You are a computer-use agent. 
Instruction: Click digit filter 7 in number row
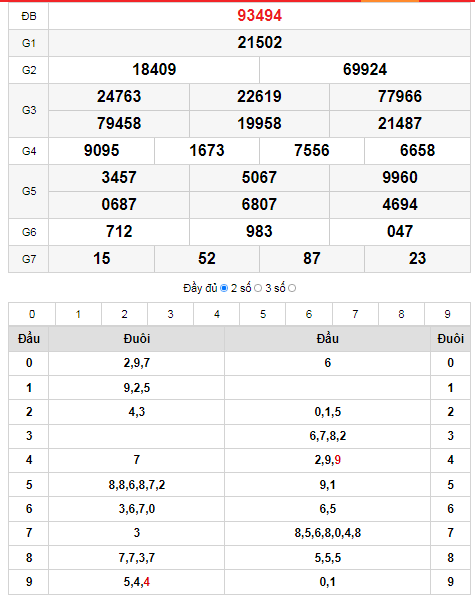pos(355,314)
